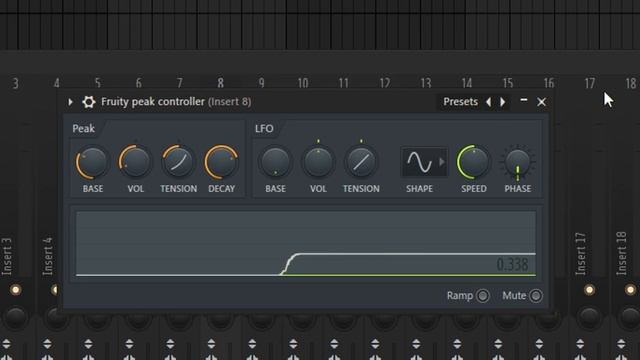This screenshot has height=360, width=640.
Task: Open the LFO shape dropdown arrow
Action: [442, 162]
